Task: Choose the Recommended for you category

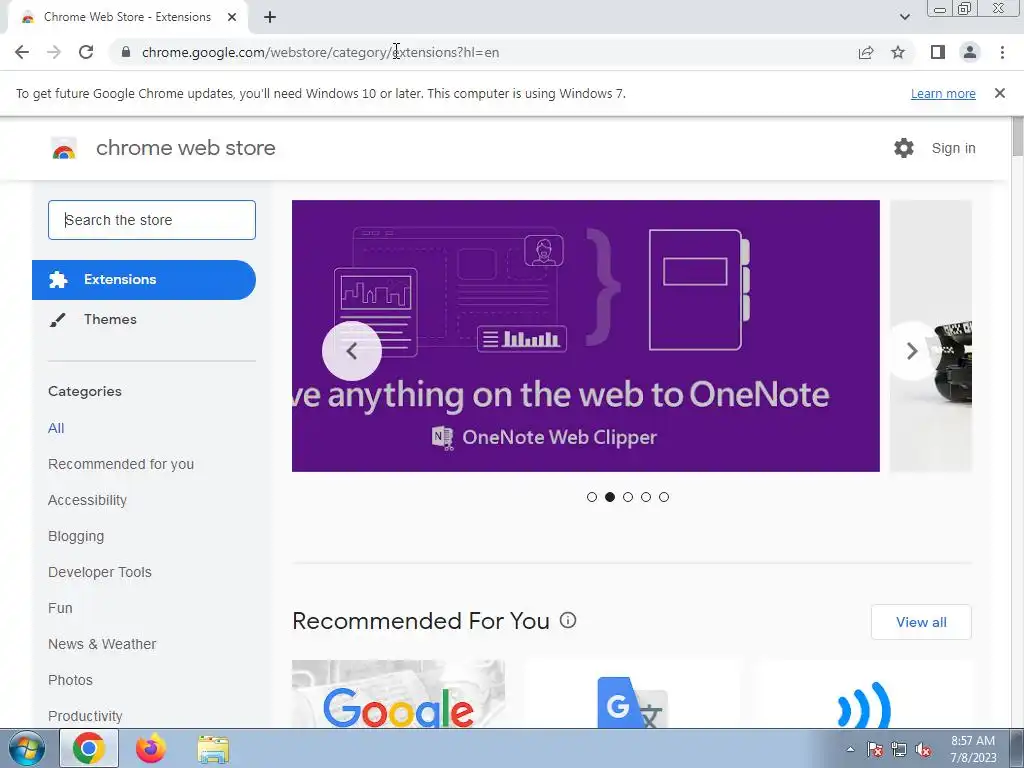Action: pos(121,464)
